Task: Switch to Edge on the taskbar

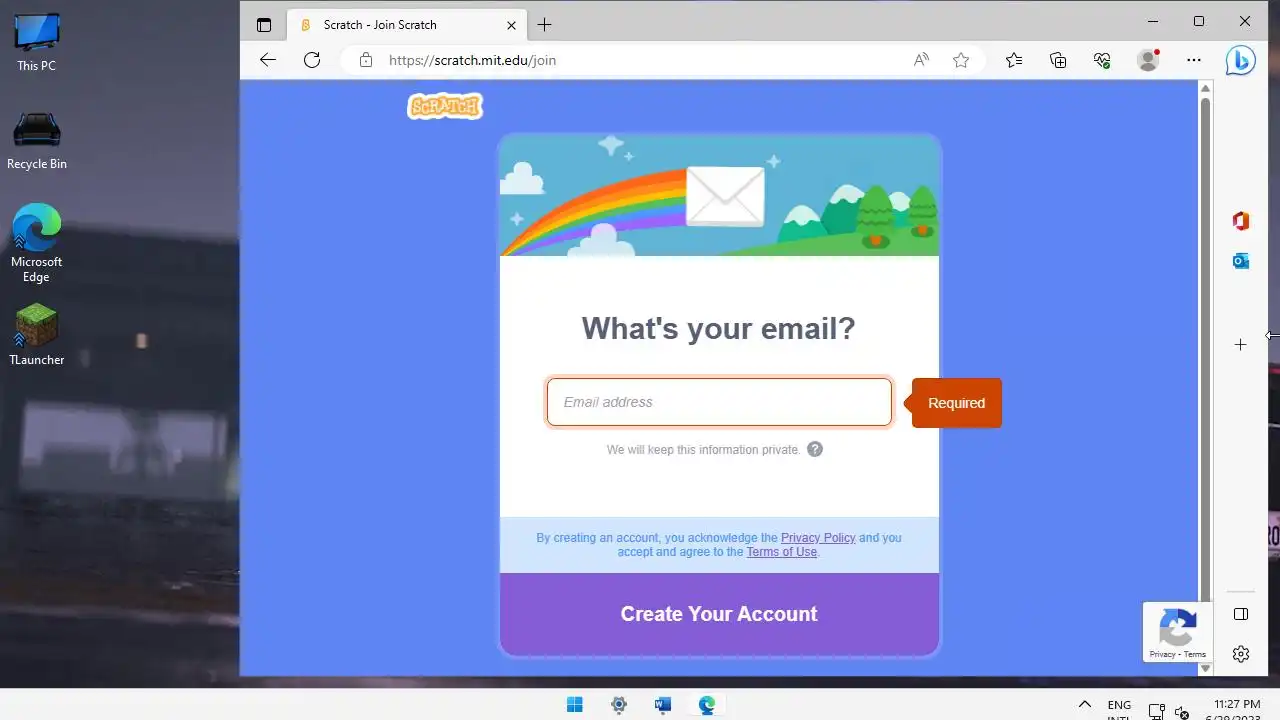Action: [x=707, y=705]
